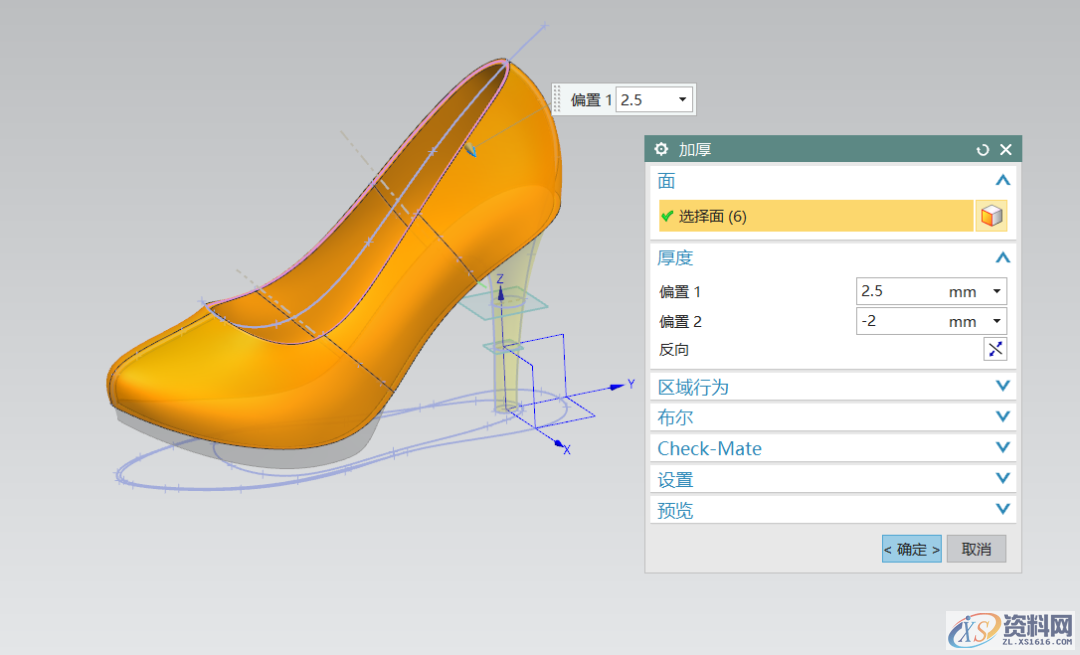This screenshot has height=655, width=1080.
Task: Expand the Boolean (布尔) section
Action: click(x=1003, y=417)
